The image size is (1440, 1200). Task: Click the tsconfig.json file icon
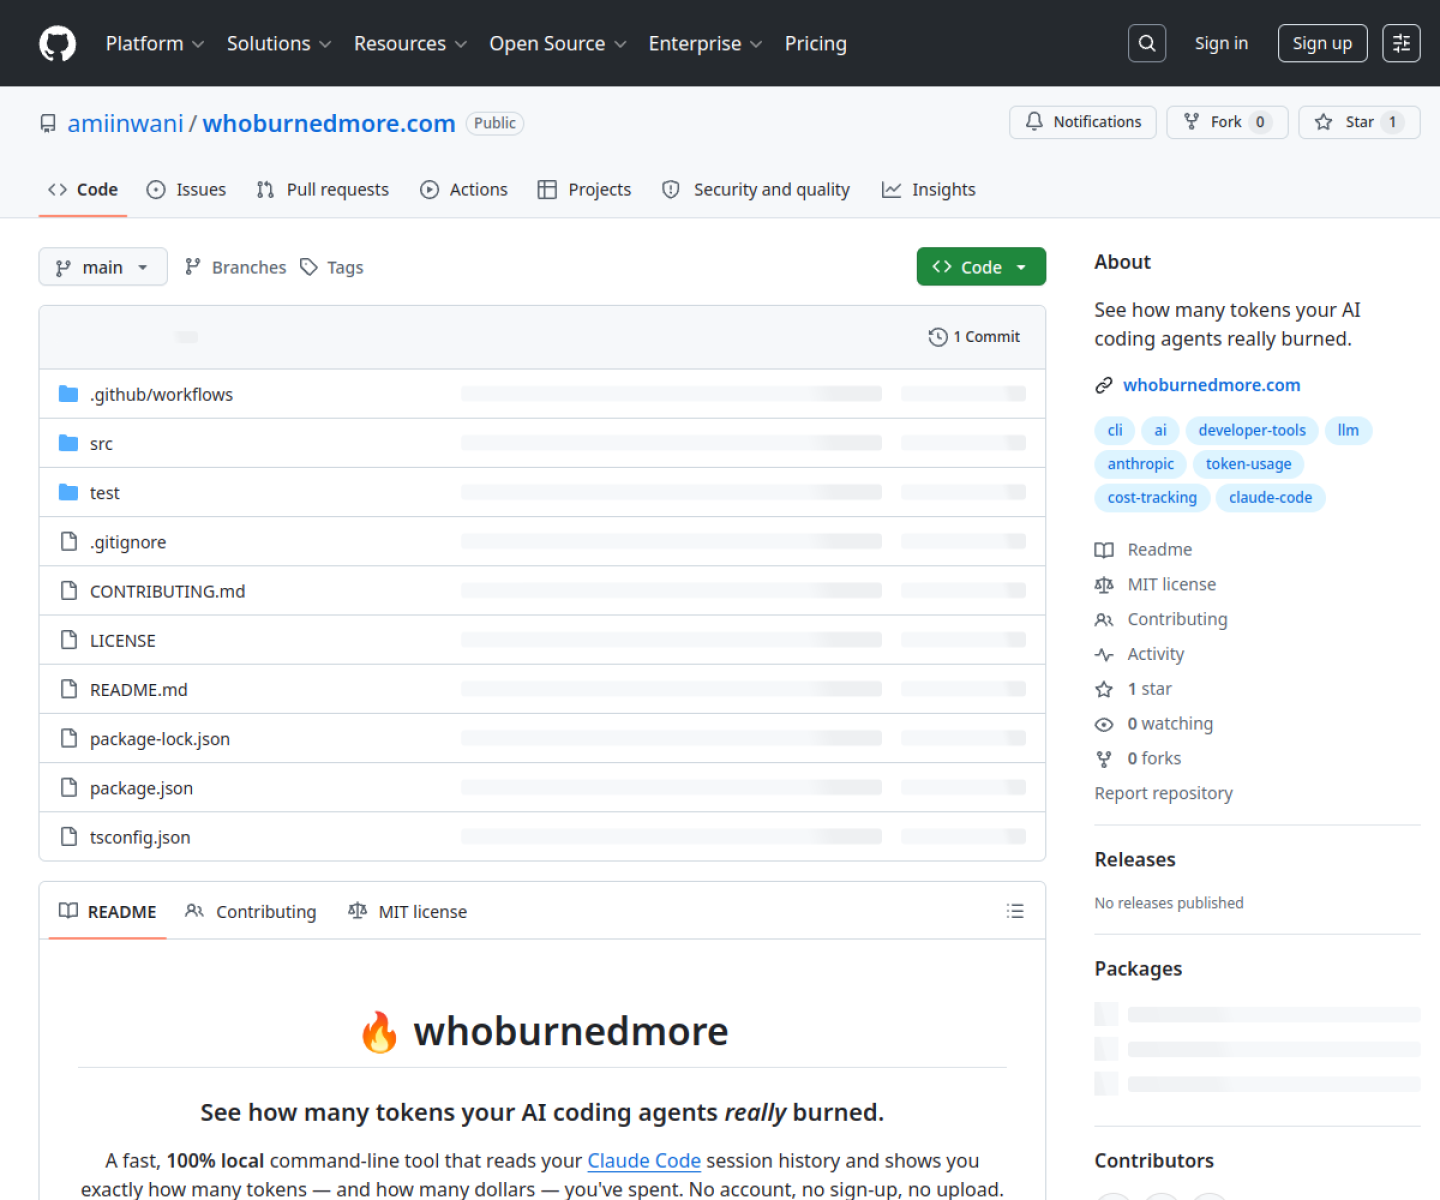click(68, 836)
